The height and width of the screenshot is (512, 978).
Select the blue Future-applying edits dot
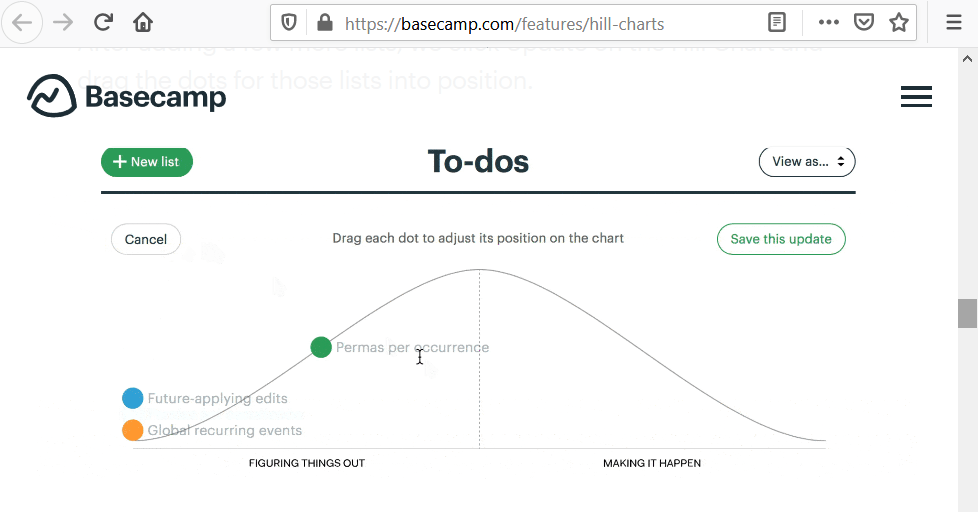pos(133,398)
